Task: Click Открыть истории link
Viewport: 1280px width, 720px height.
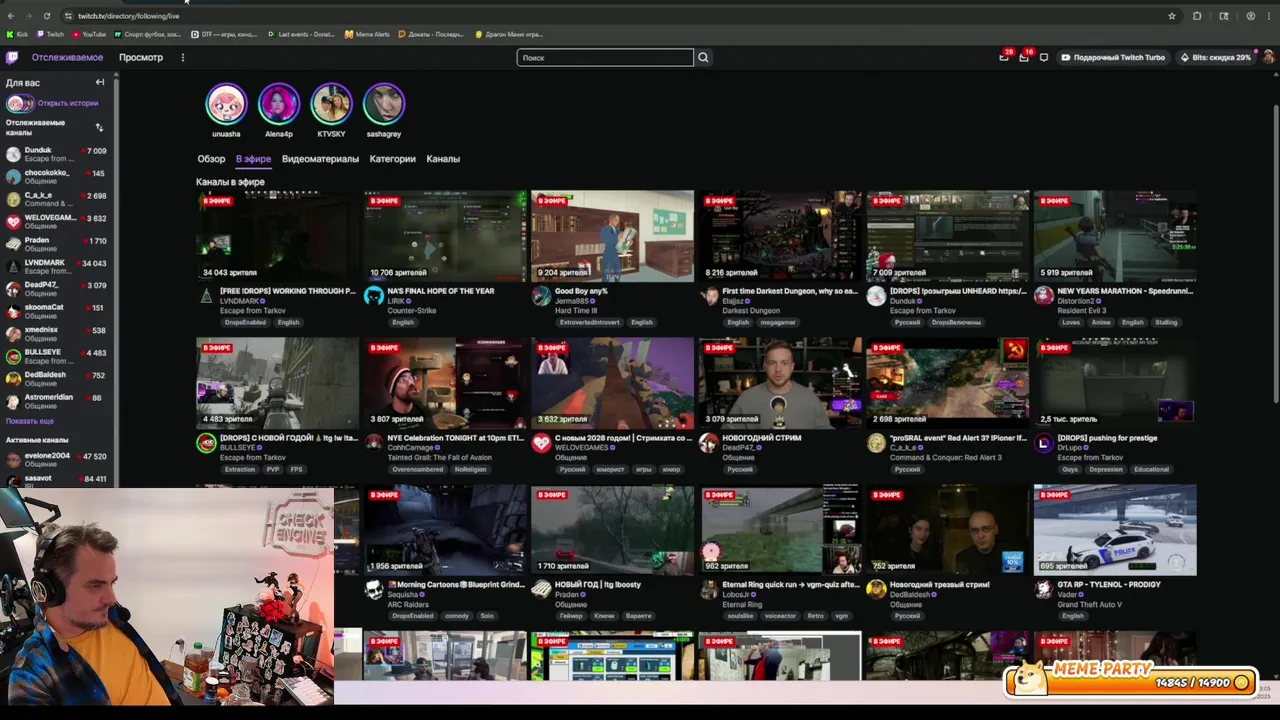Action: tap(68, 103)
